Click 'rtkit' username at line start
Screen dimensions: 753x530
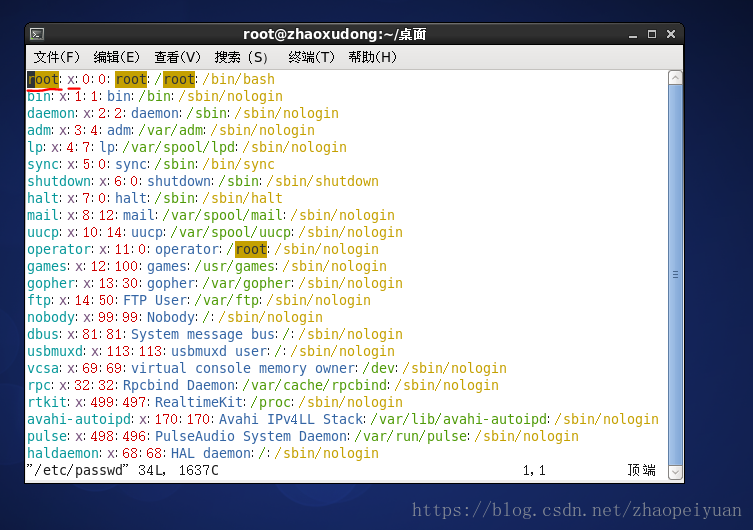tap(47, 402)
